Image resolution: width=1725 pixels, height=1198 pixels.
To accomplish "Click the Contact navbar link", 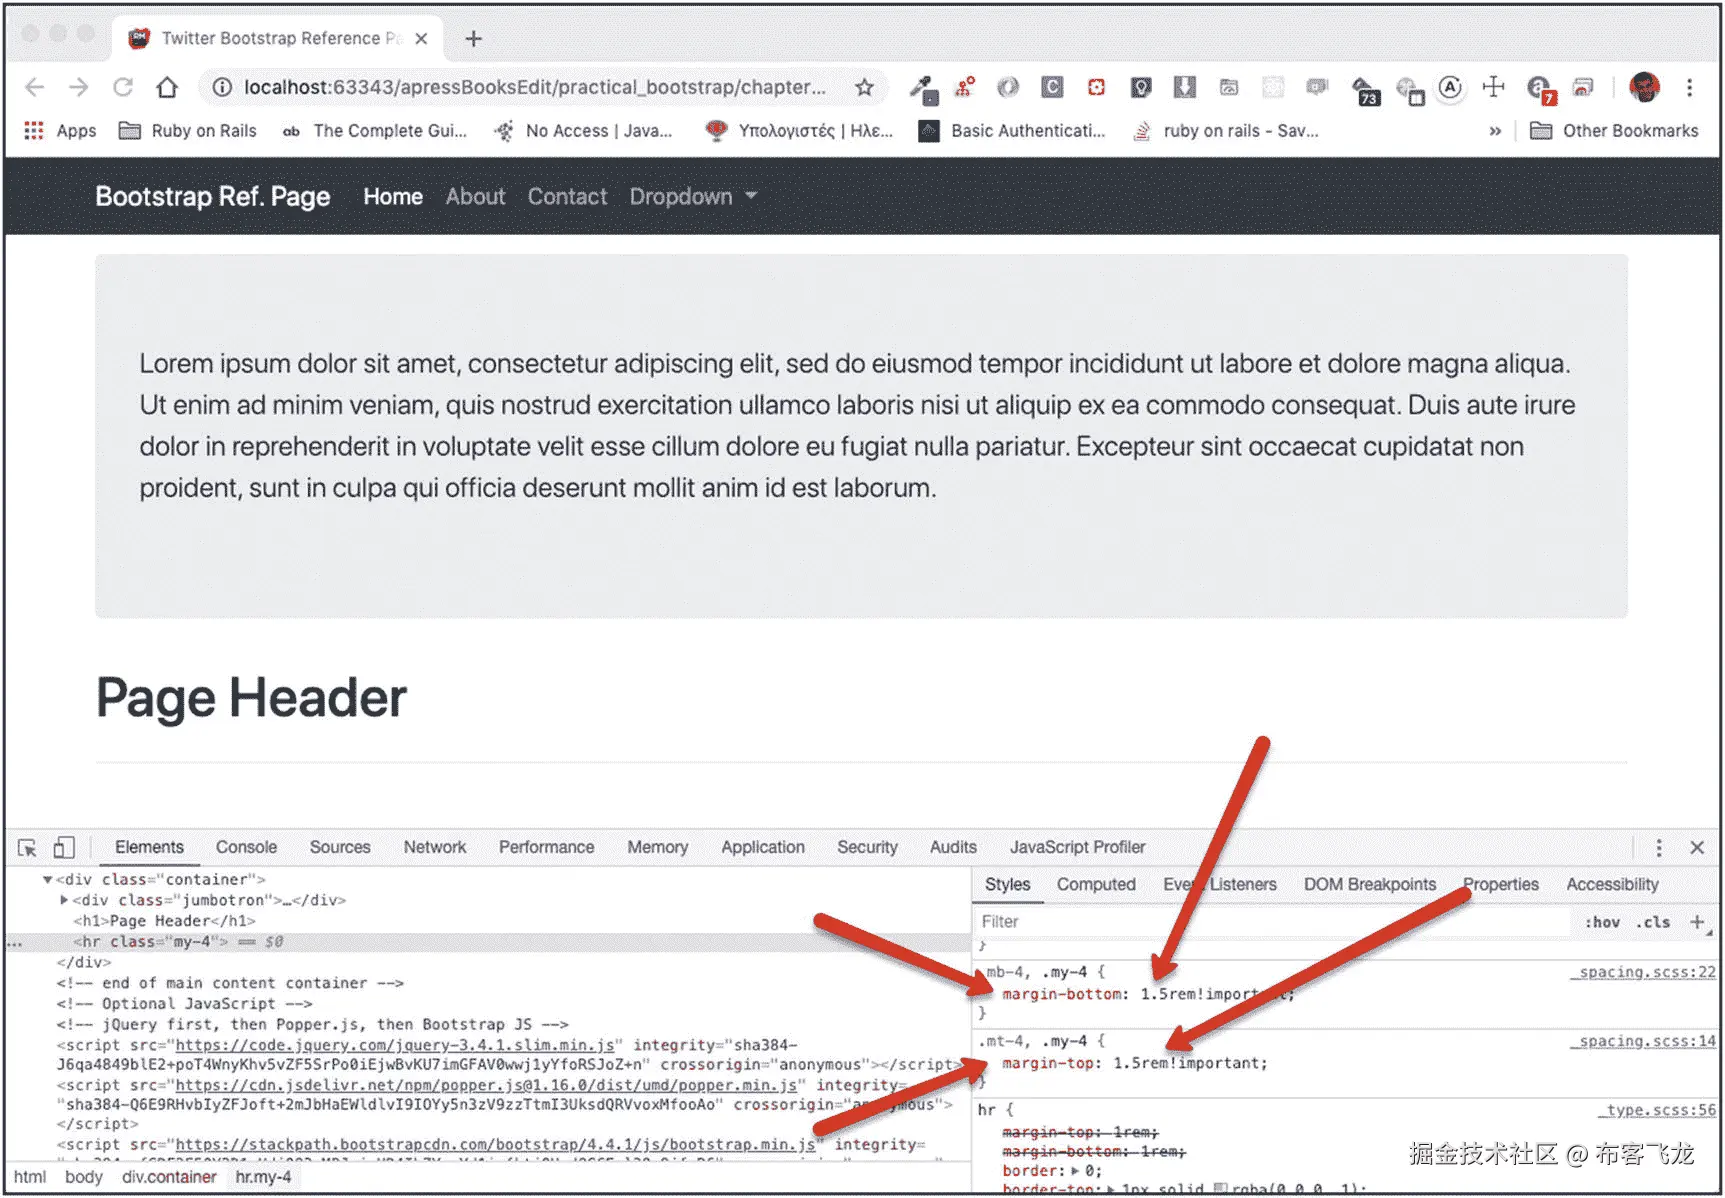I will [567, 197].
